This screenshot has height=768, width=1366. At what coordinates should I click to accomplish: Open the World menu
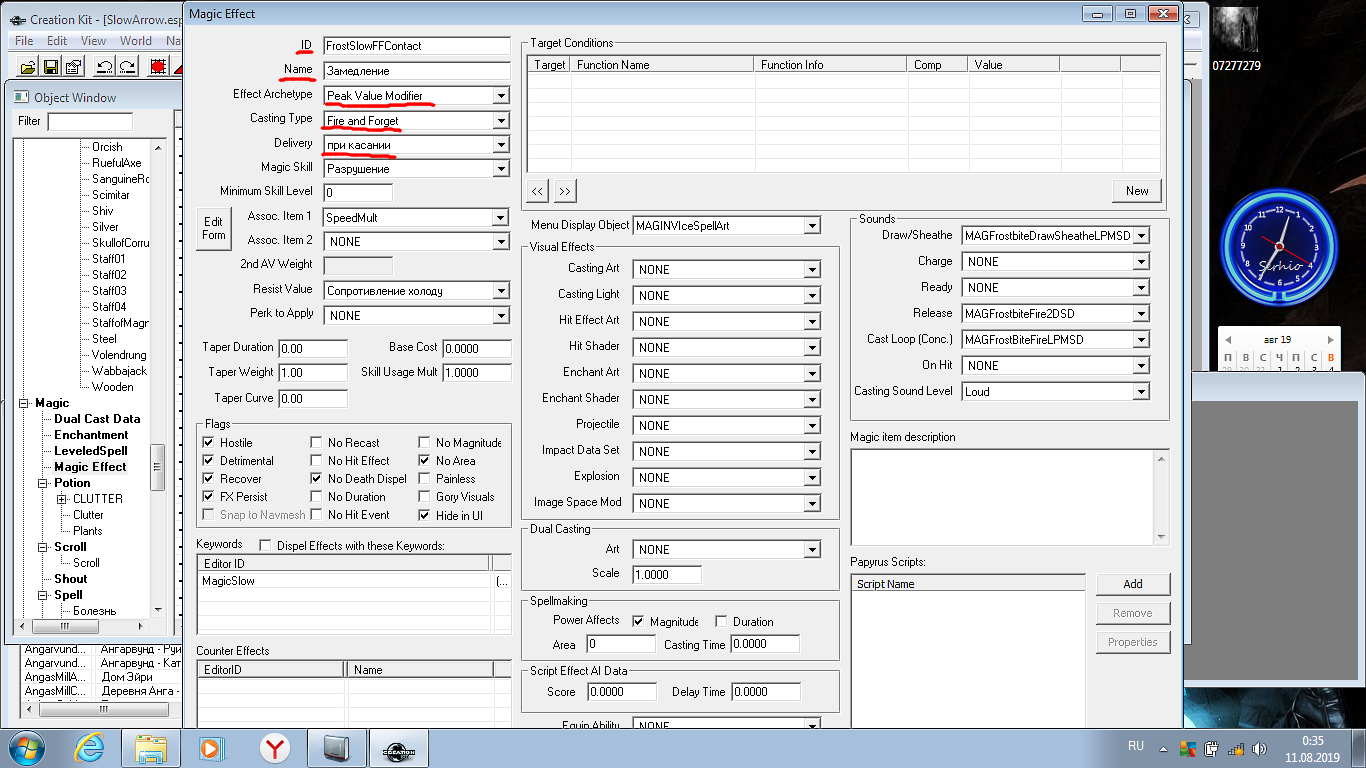tap(136, 41)
